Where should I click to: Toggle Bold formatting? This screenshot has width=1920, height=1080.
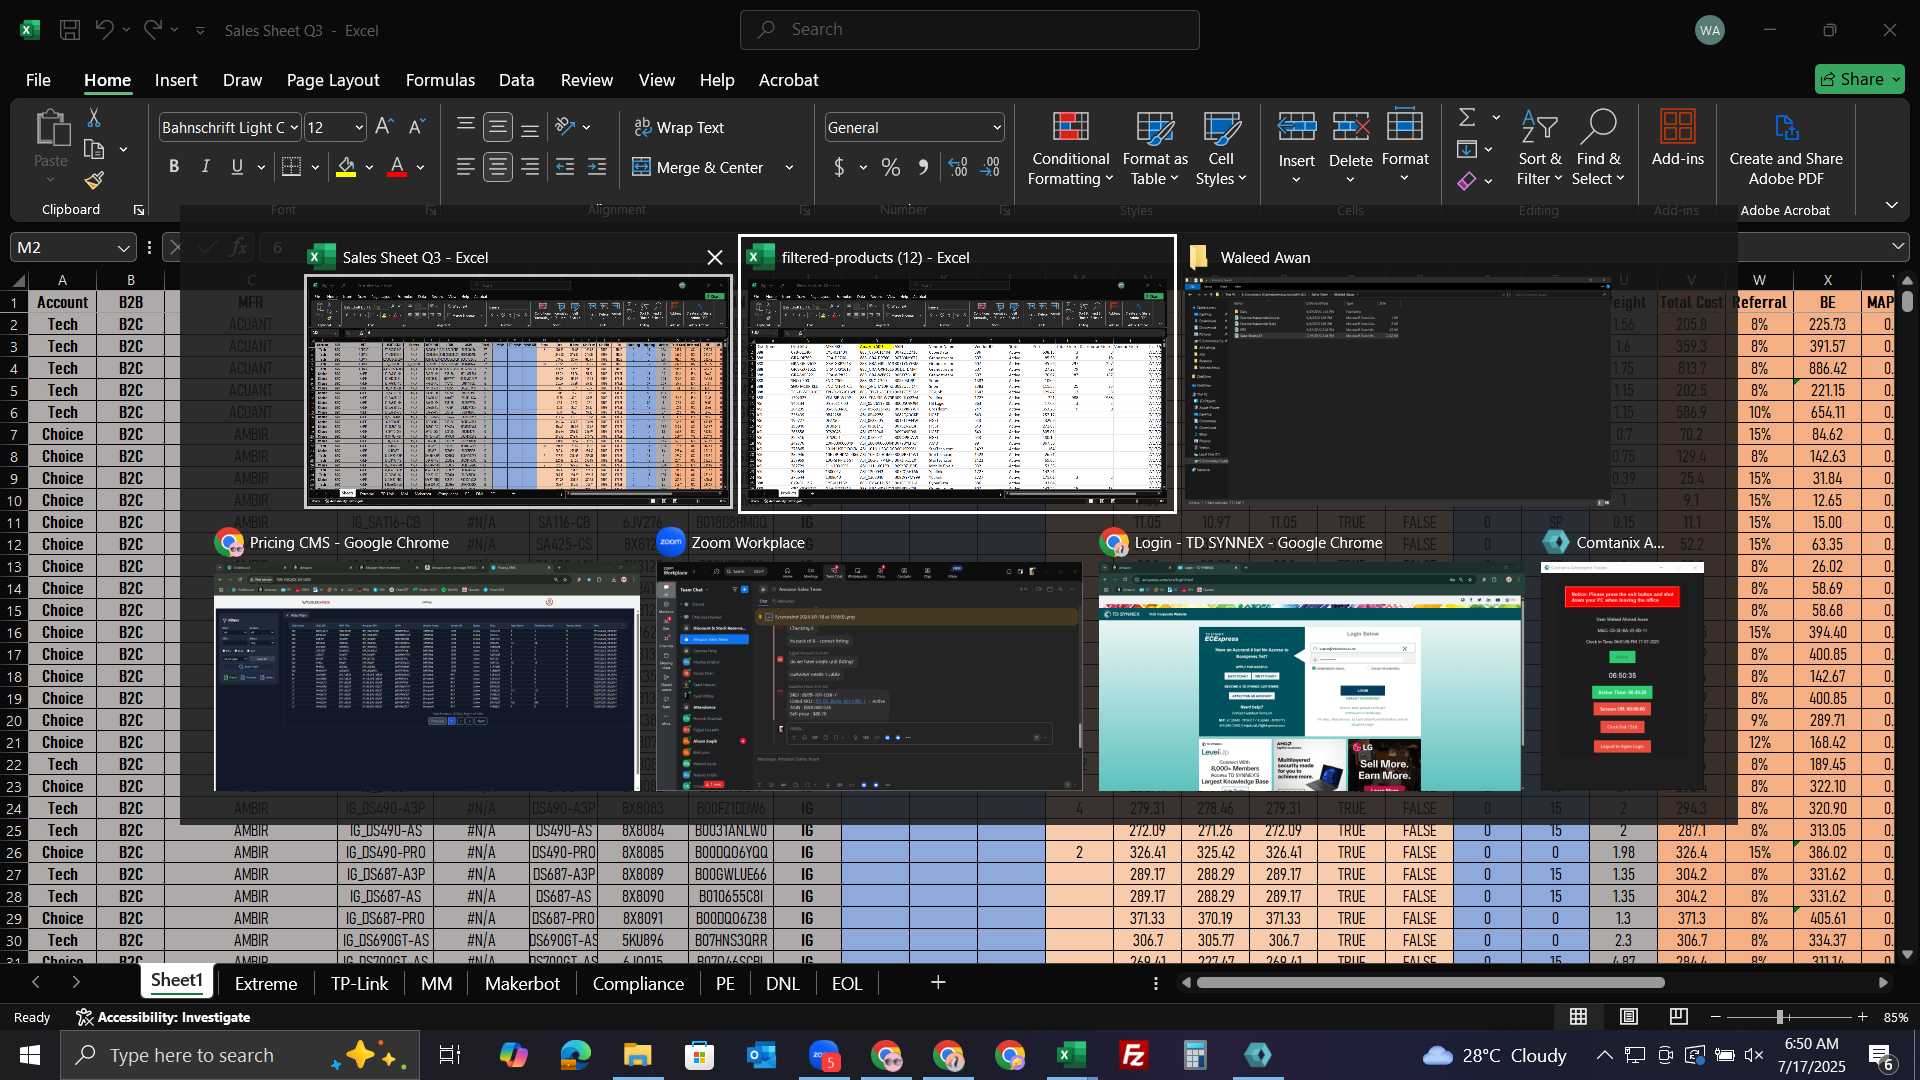(174, 167)
